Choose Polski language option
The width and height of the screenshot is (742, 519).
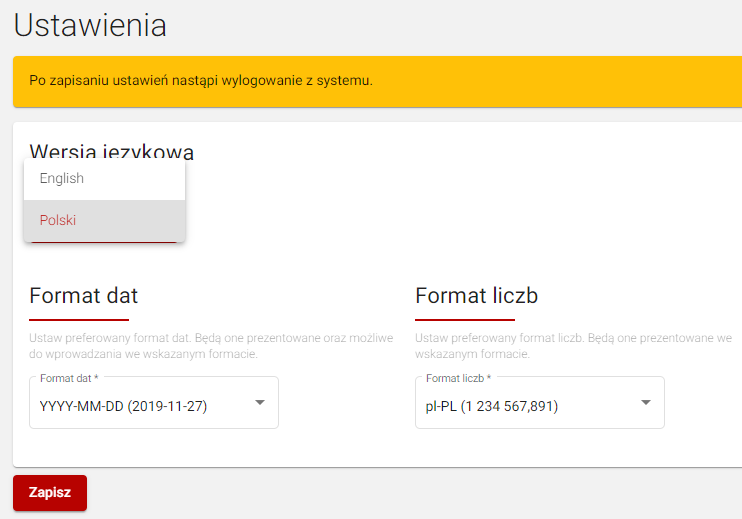pos(104,220)
